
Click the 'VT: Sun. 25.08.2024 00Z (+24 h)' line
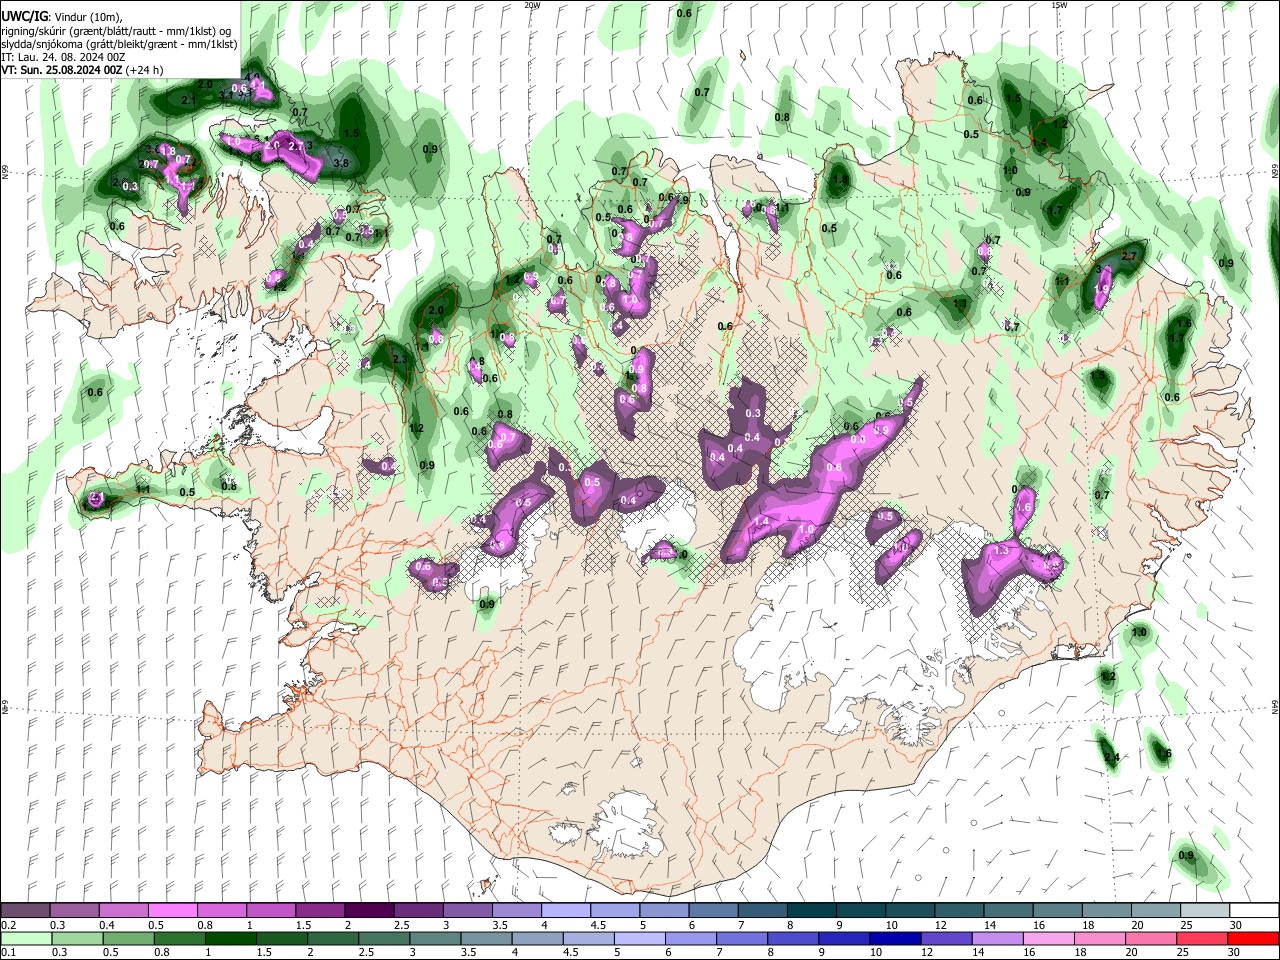tap(82, 70)
